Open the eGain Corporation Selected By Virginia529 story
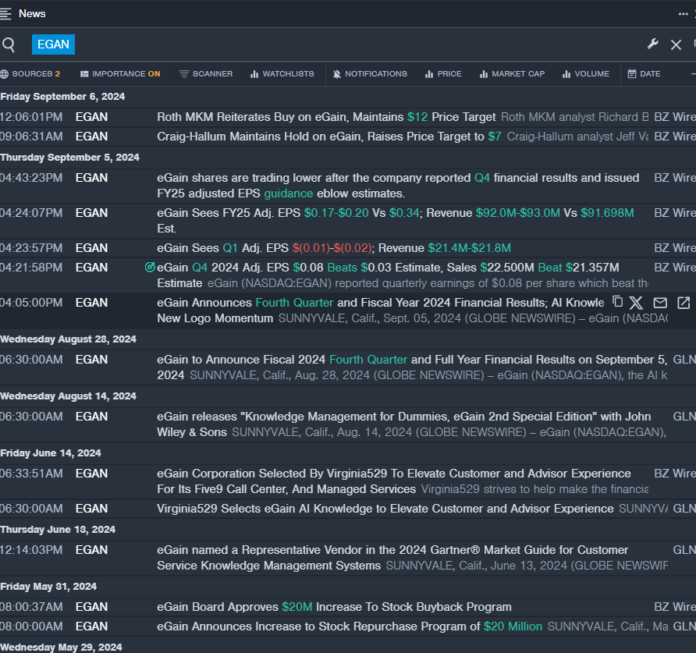Image resolution: width=696 pixels, height=653 pixels. tap(394, 481)
